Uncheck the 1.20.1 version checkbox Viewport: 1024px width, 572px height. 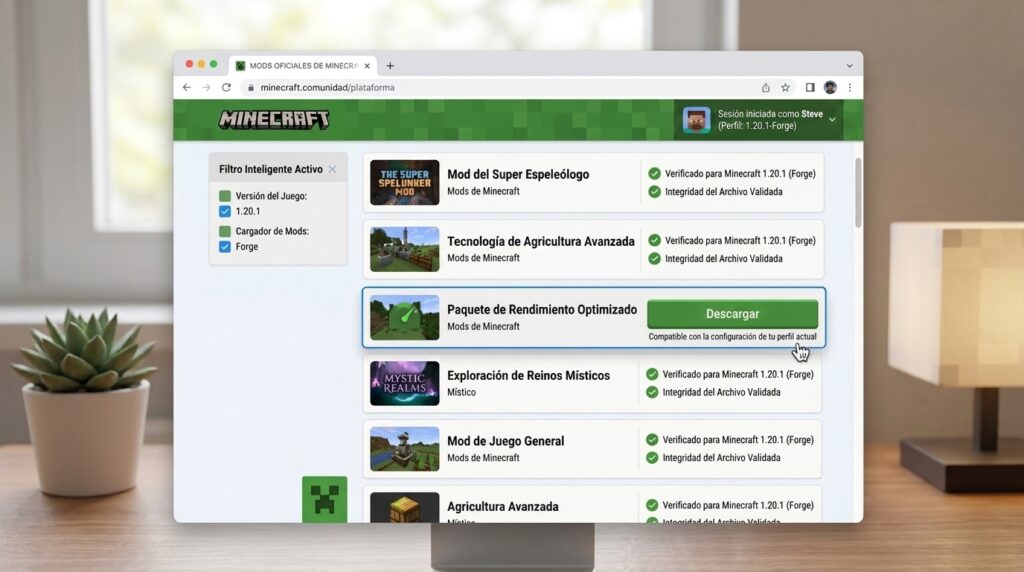tap(225, 212)
